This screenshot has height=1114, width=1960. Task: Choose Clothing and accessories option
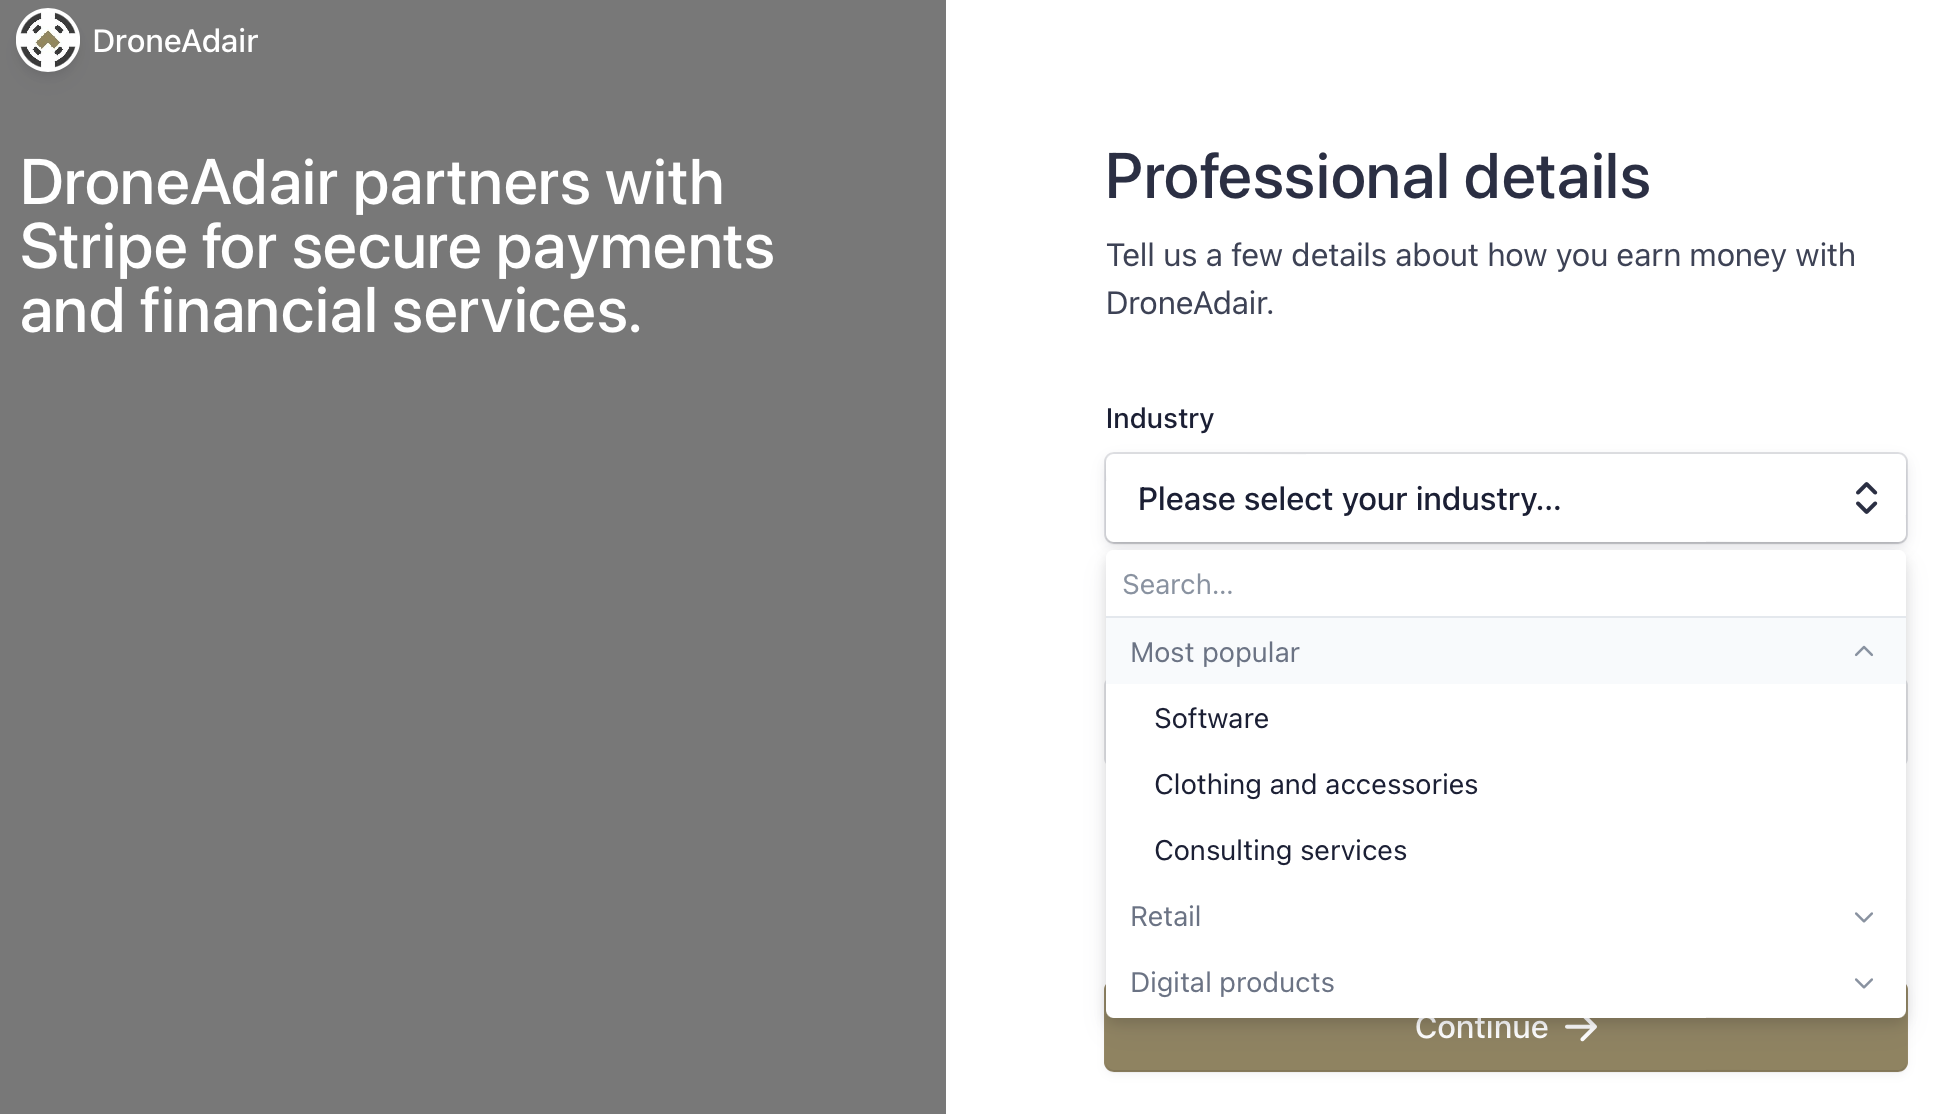coord(1506,784)
